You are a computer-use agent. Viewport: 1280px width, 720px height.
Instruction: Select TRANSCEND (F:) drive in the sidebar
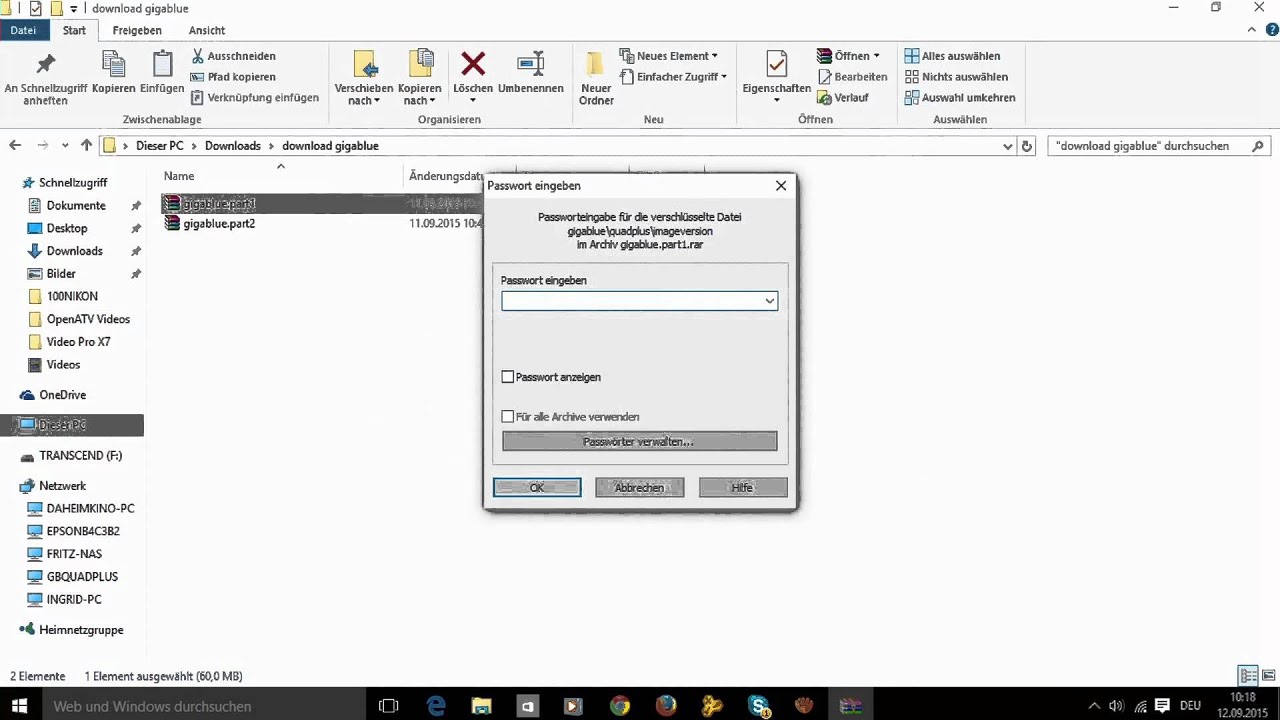click(80, 456)
